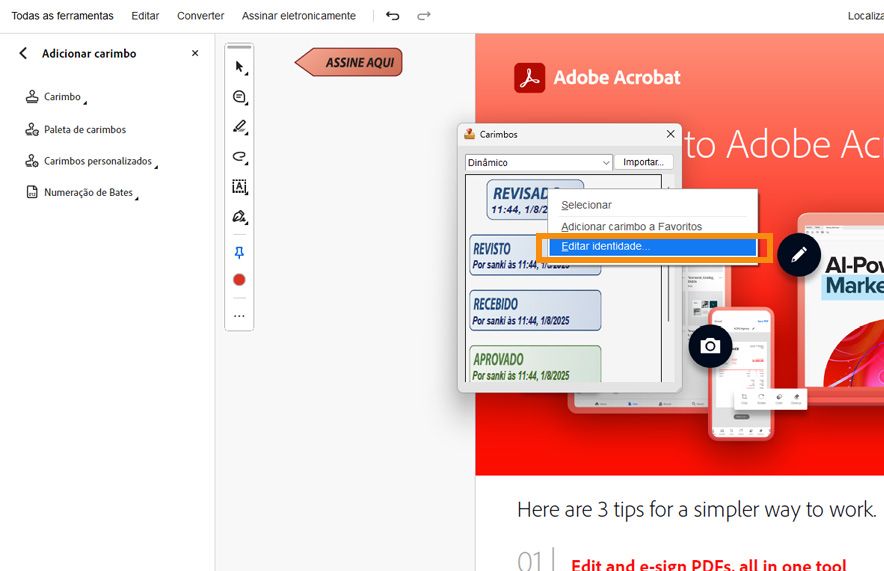
Task: Open the Dinâmico category dropdown
Action: point(538,162)
